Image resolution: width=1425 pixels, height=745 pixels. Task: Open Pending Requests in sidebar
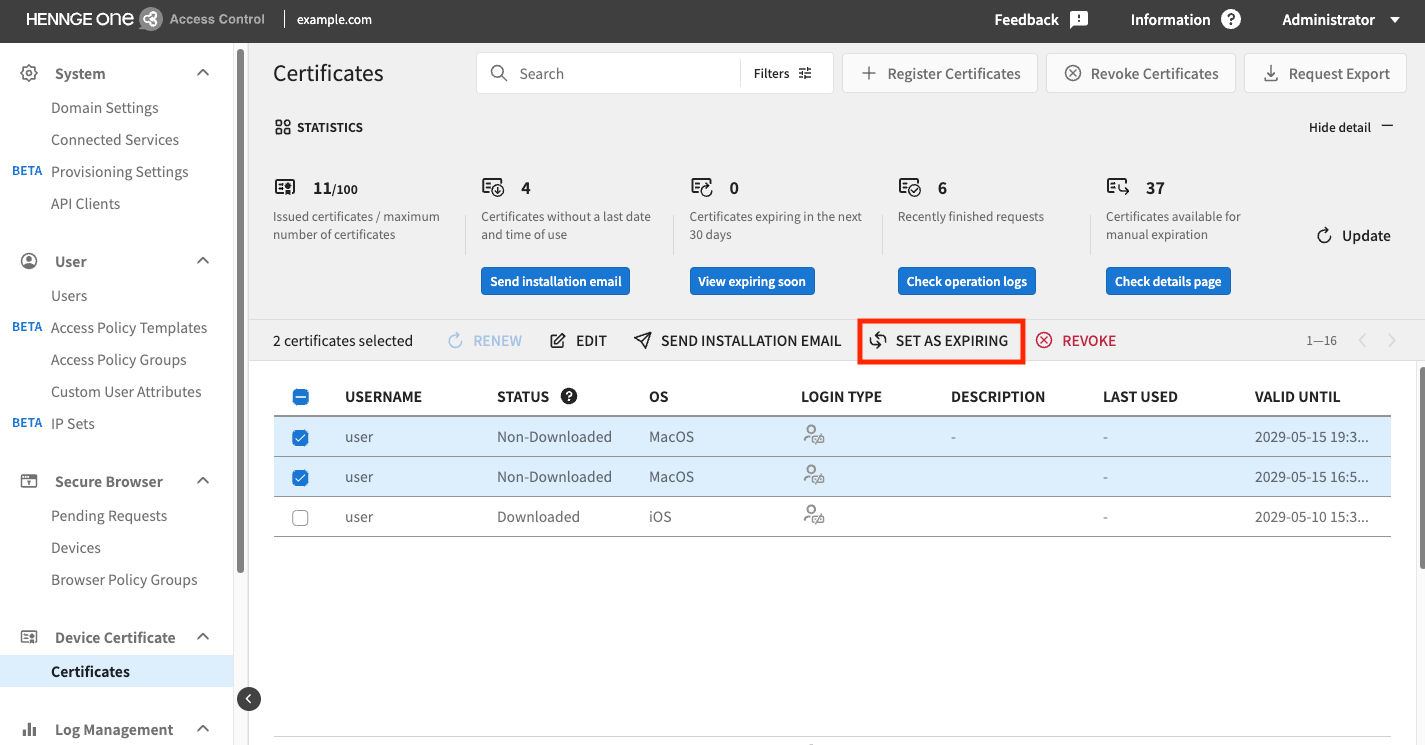click(109, 515)
